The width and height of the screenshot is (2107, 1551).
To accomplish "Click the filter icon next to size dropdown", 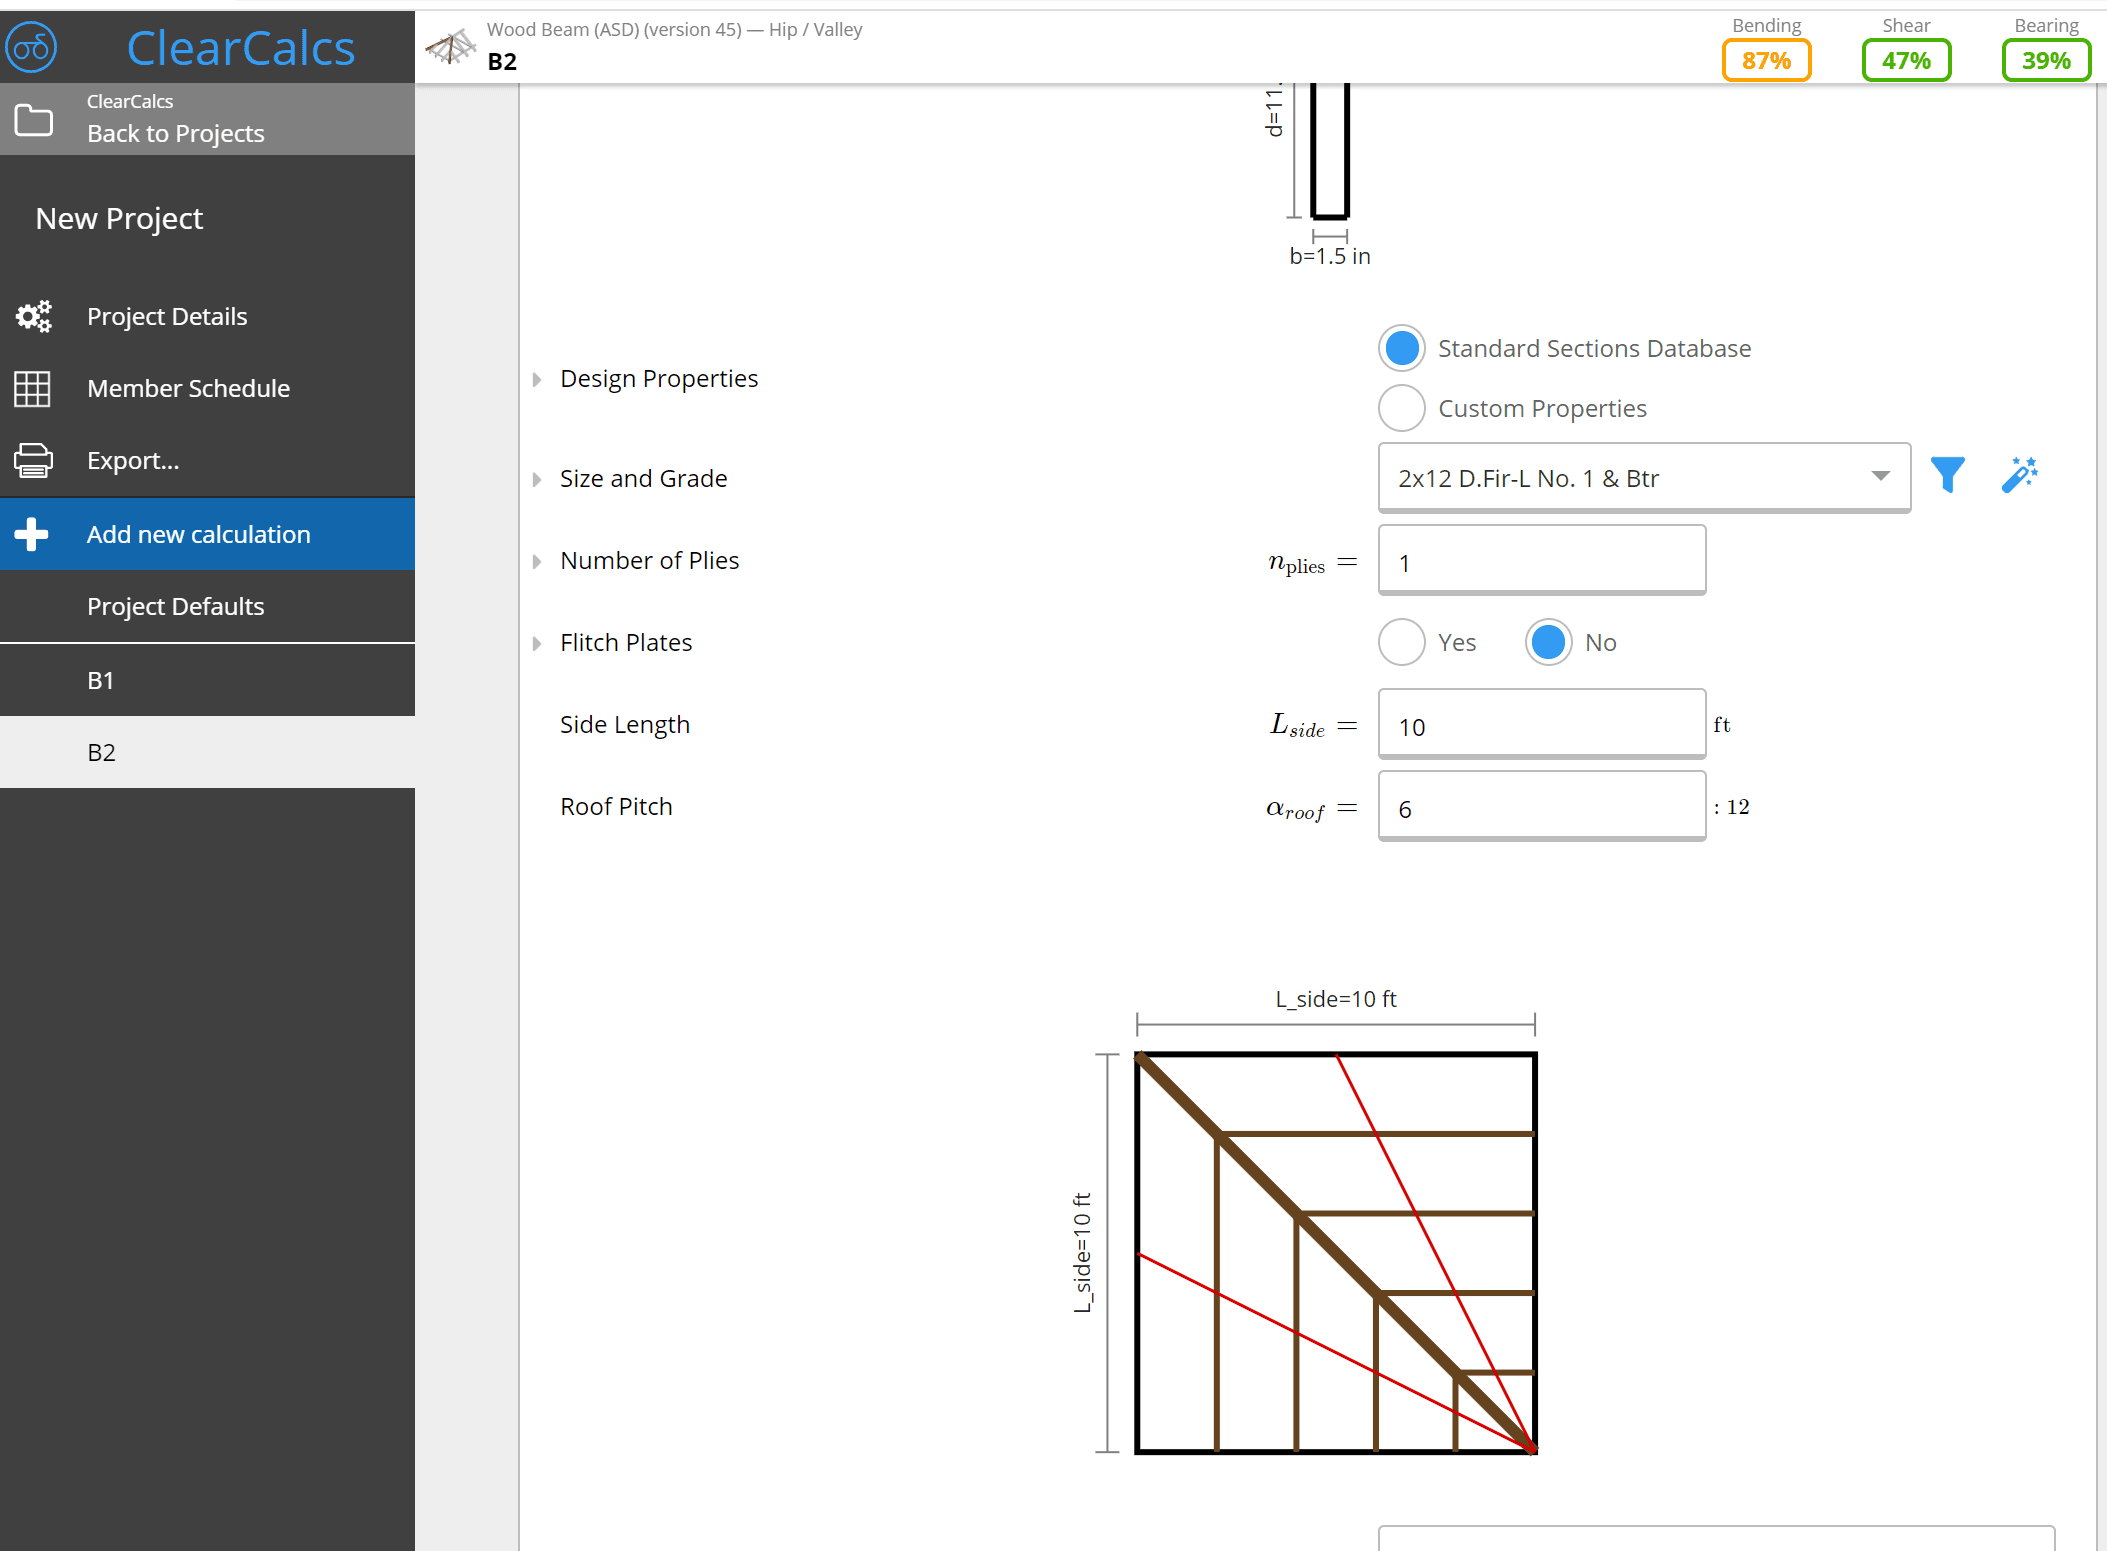I will [x=1950, y=478].
